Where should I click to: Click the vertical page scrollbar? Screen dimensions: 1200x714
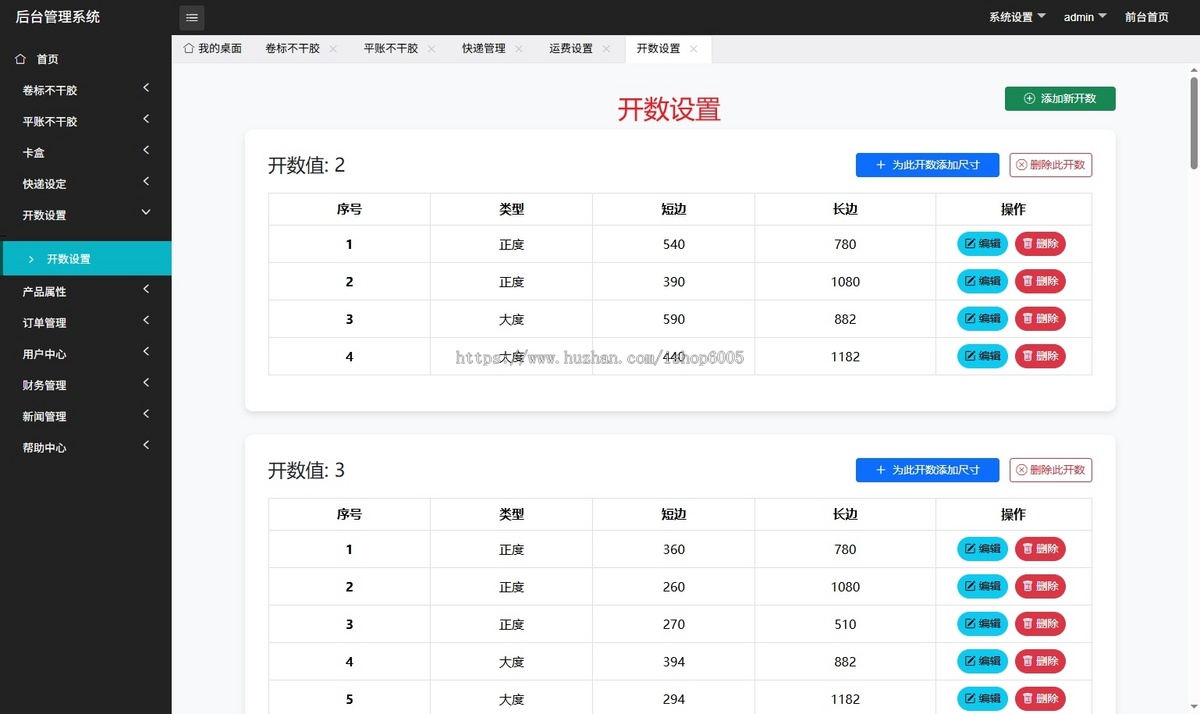(1193, 122)
